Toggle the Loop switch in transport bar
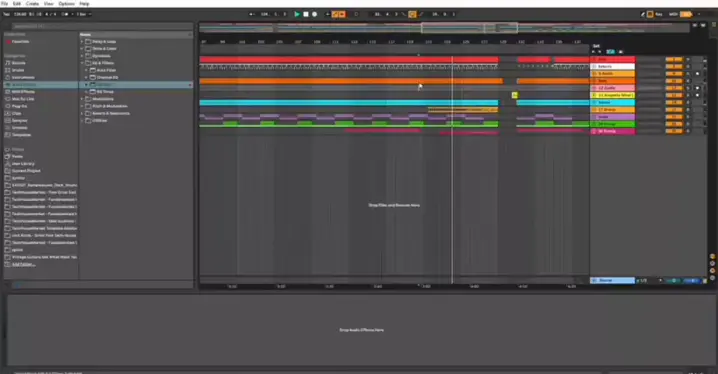 412,14
